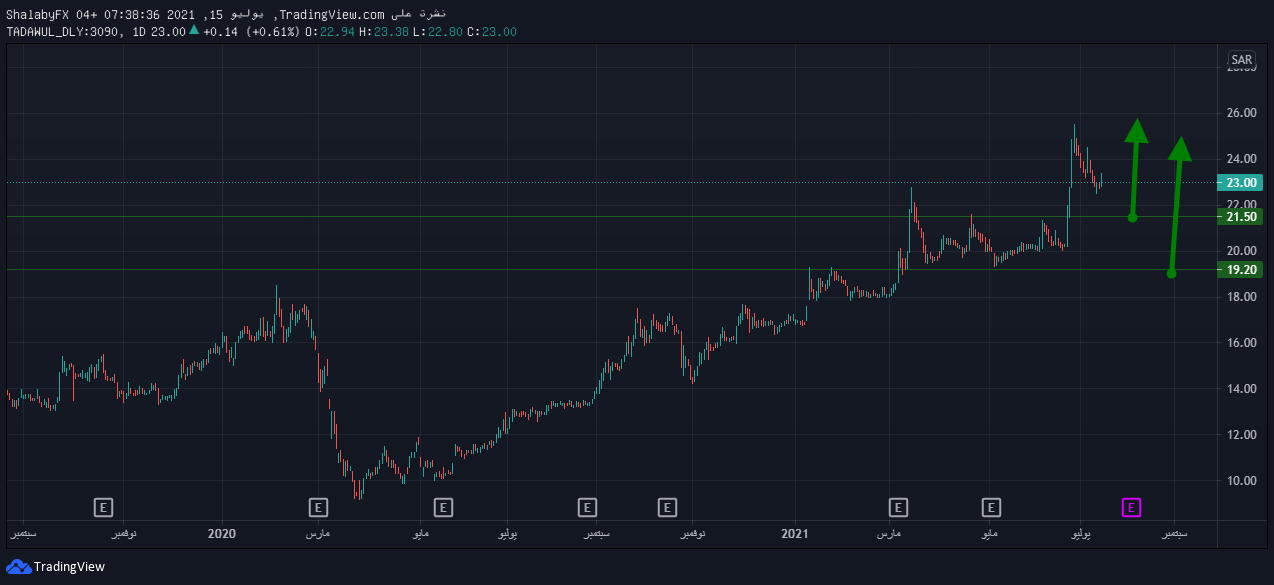Open the E marker just after مايو 2020

444,507
